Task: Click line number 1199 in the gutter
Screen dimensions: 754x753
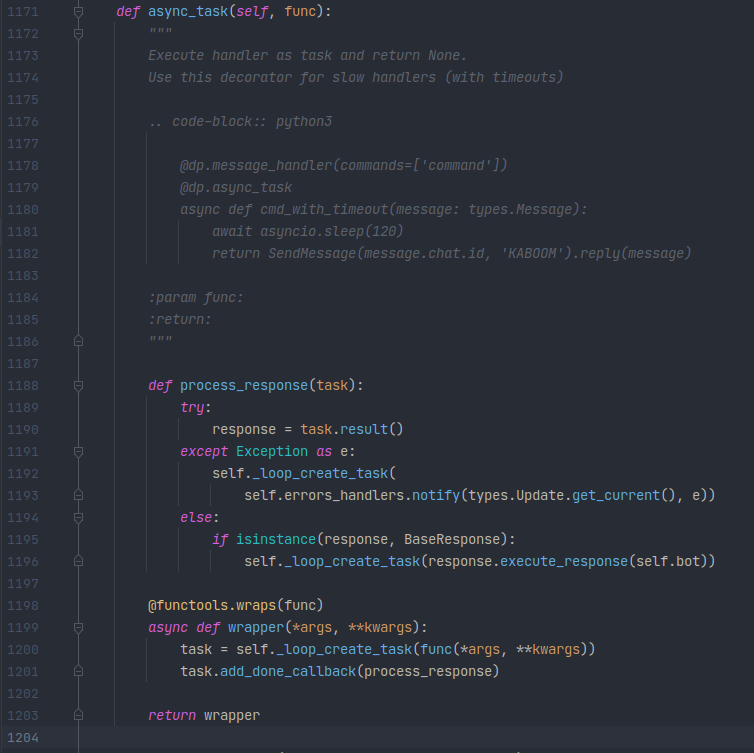Action: tap(23, 628)
